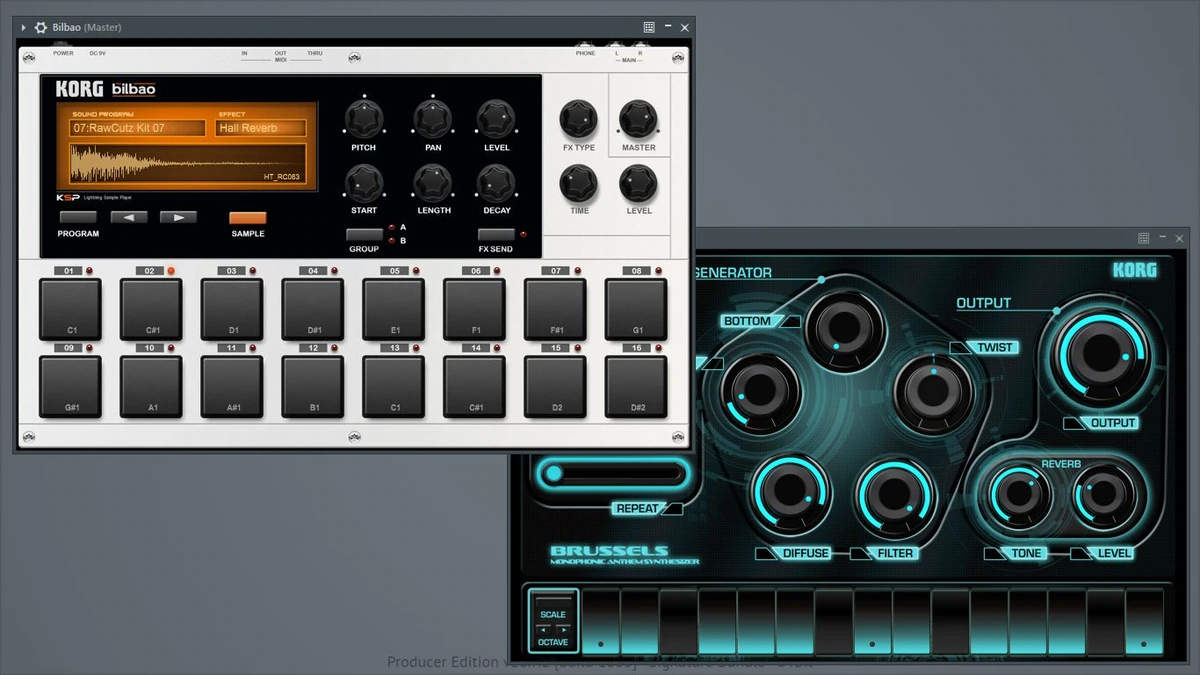
Task: Click the OCTAVE label on Brussels keyboard
Action: pyautogui.click(x=553, y=642)
